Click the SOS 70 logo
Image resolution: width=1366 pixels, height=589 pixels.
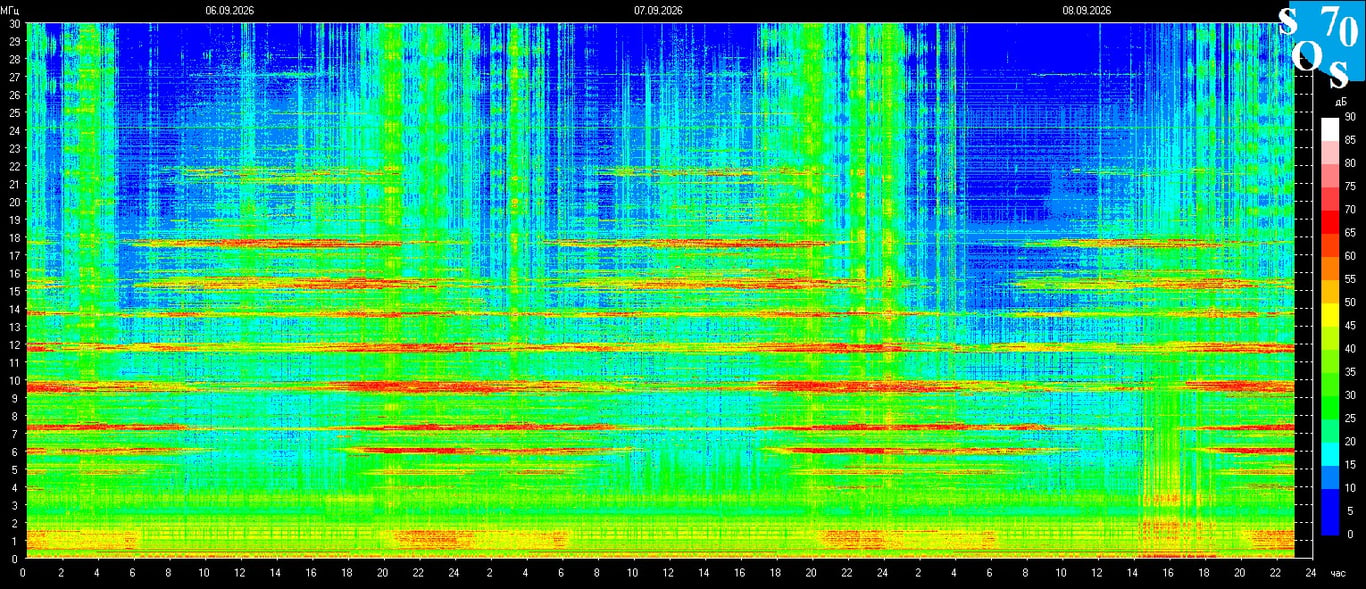(1322, 47)
